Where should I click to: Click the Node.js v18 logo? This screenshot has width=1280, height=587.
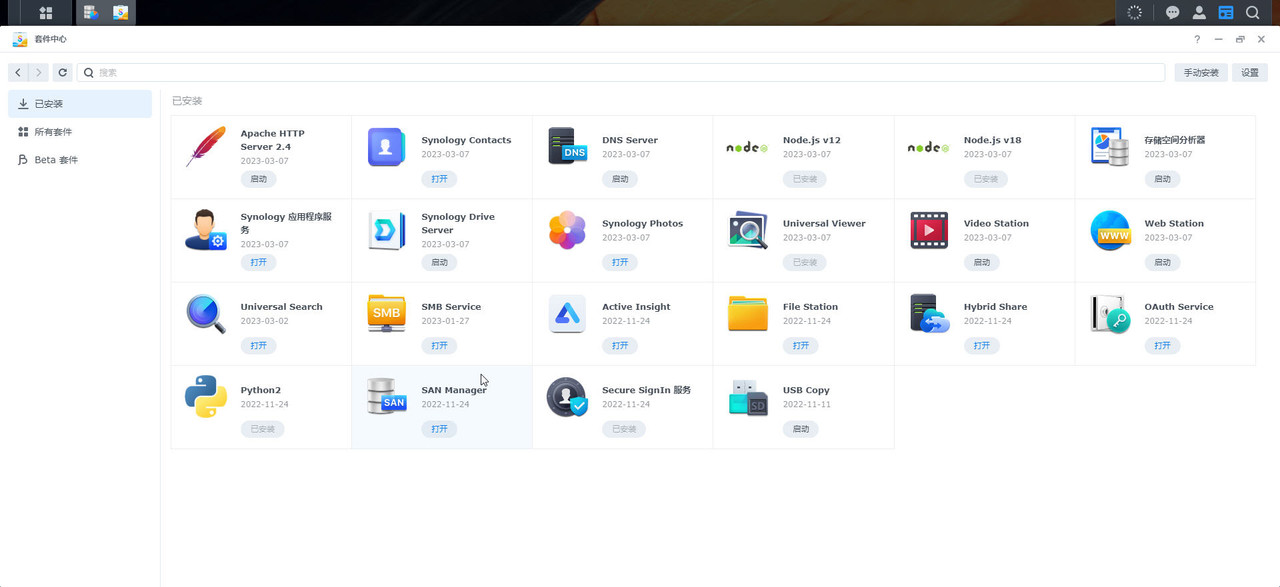point(928,147)
